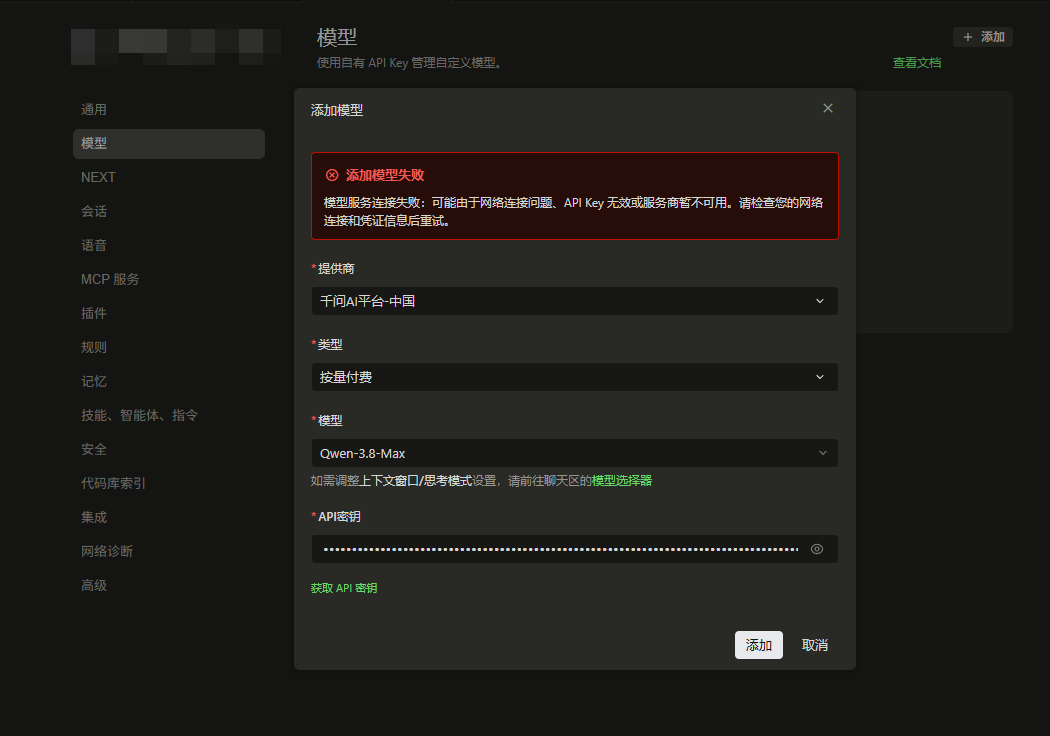Viewport: 1050px width, 736px height.
Task: Open the 获取 API 密钥 link
Action: [x=344, y=588]
